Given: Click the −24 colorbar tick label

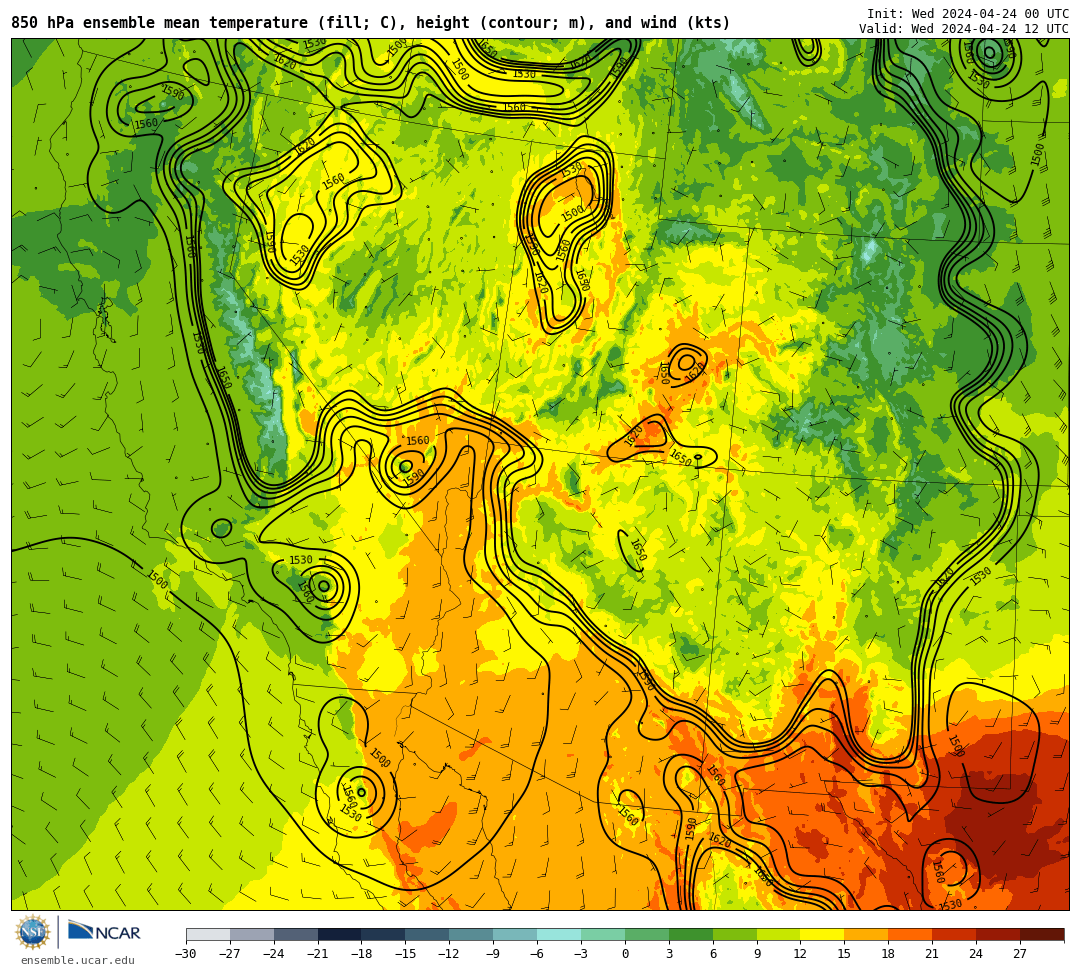Looking at the screenshot, I should [274, 954].
